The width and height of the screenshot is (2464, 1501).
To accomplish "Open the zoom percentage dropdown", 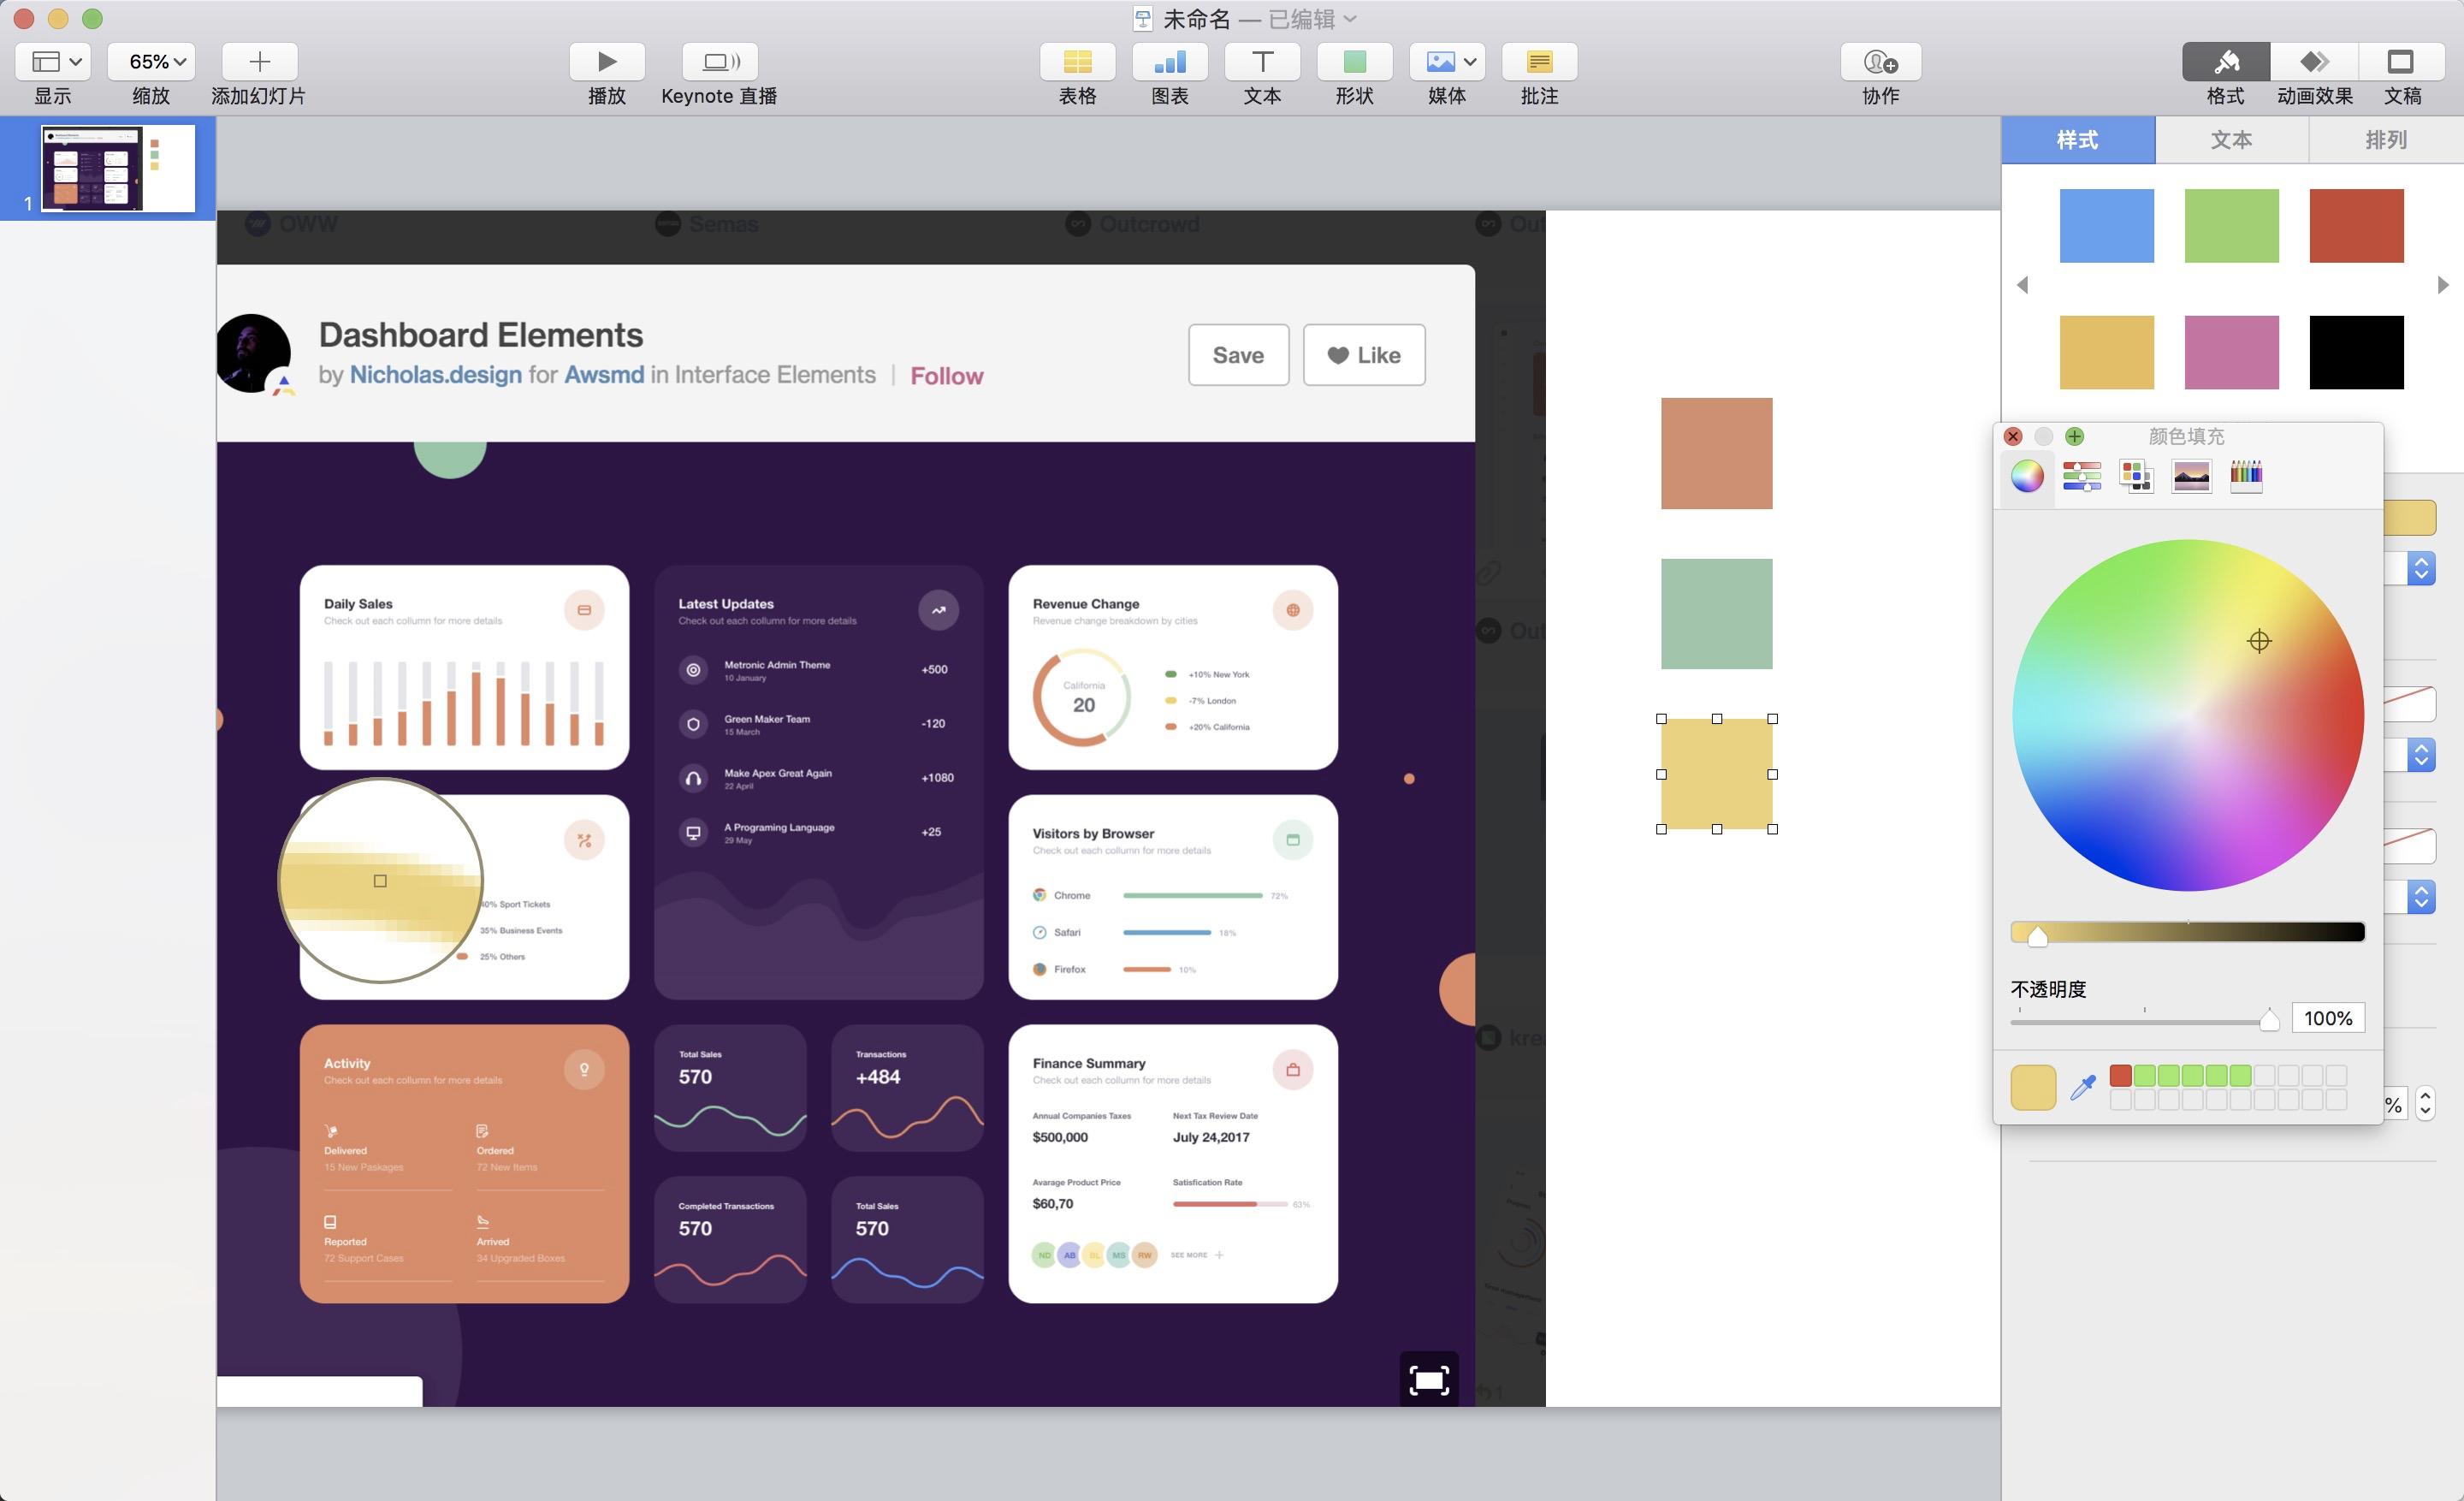I will click(x=151, y=62).
